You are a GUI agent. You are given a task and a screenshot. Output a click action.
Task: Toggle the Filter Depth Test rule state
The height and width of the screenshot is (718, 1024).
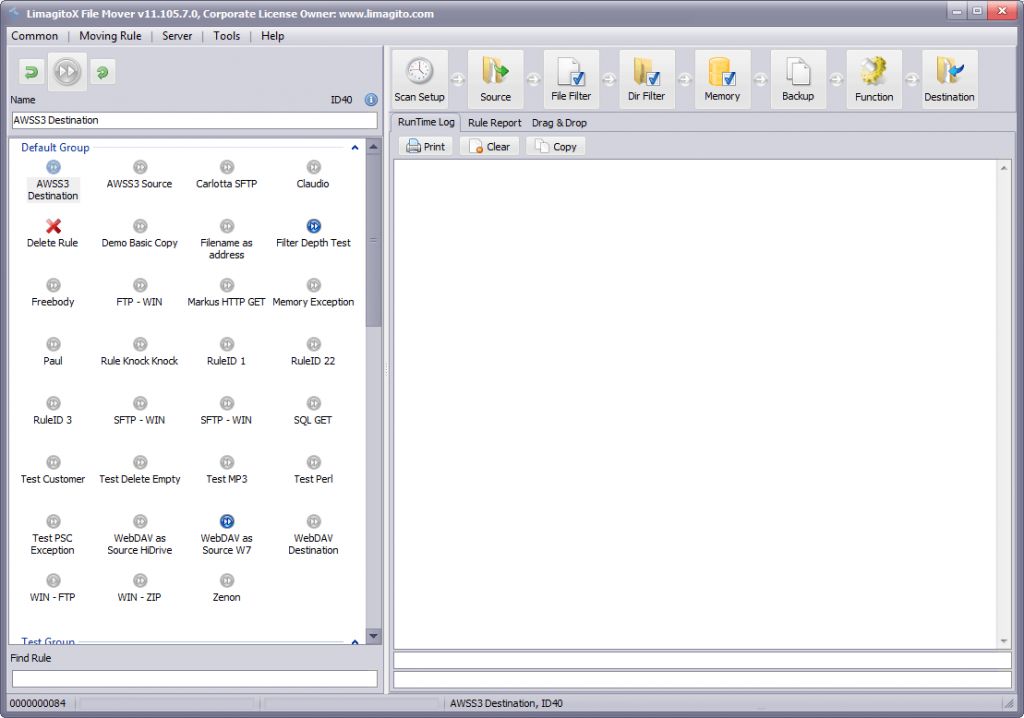coord(313,225)
